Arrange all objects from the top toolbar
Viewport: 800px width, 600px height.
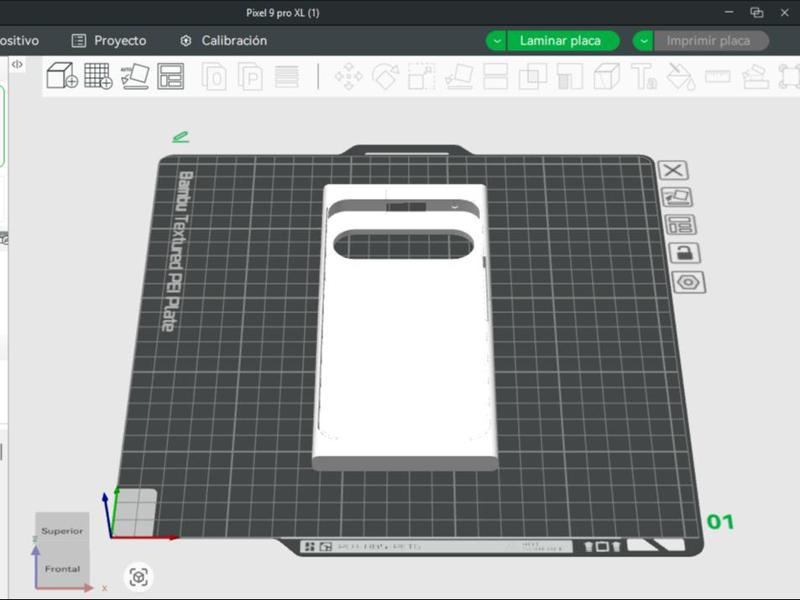pos(170,77)
